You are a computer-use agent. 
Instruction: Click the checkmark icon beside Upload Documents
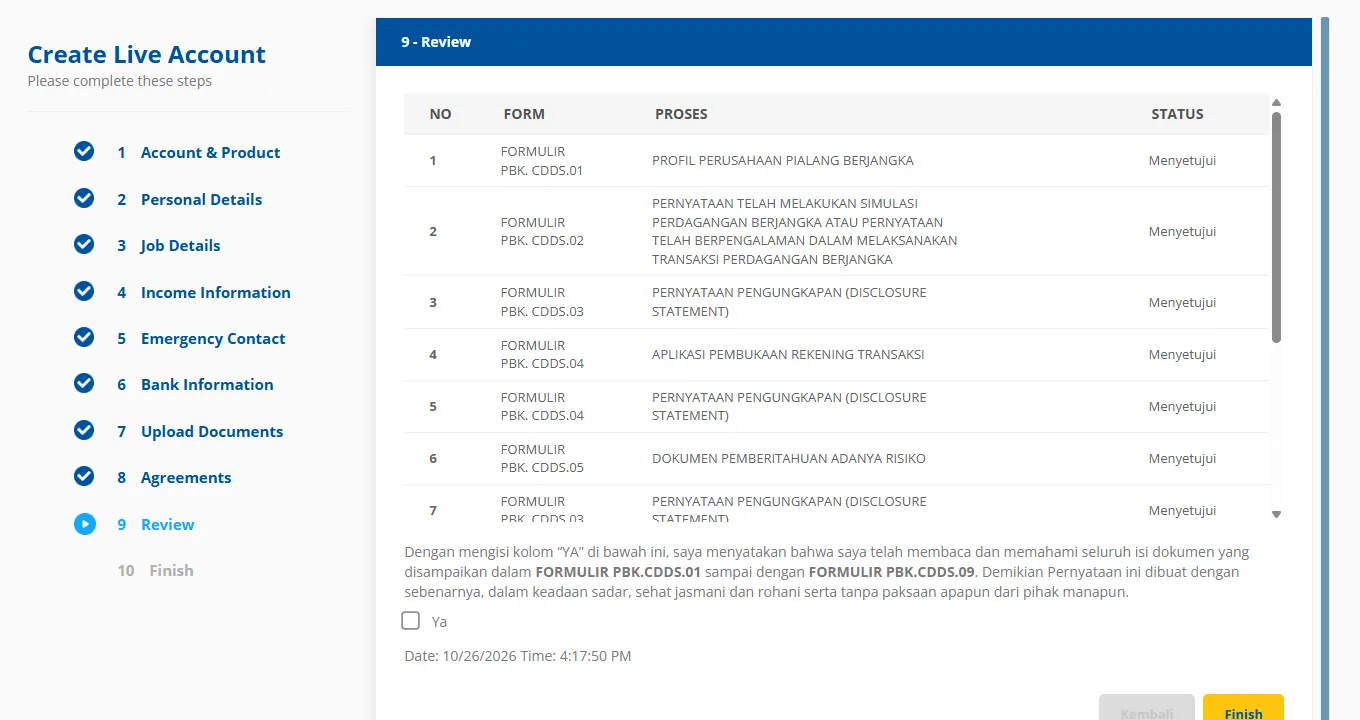[x=84, y=430]
